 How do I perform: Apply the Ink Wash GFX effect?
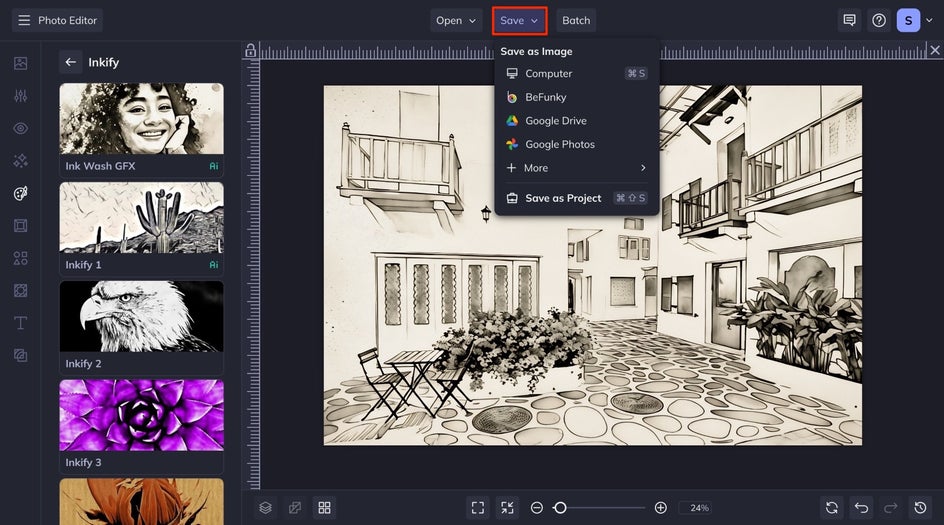[141, 129]
